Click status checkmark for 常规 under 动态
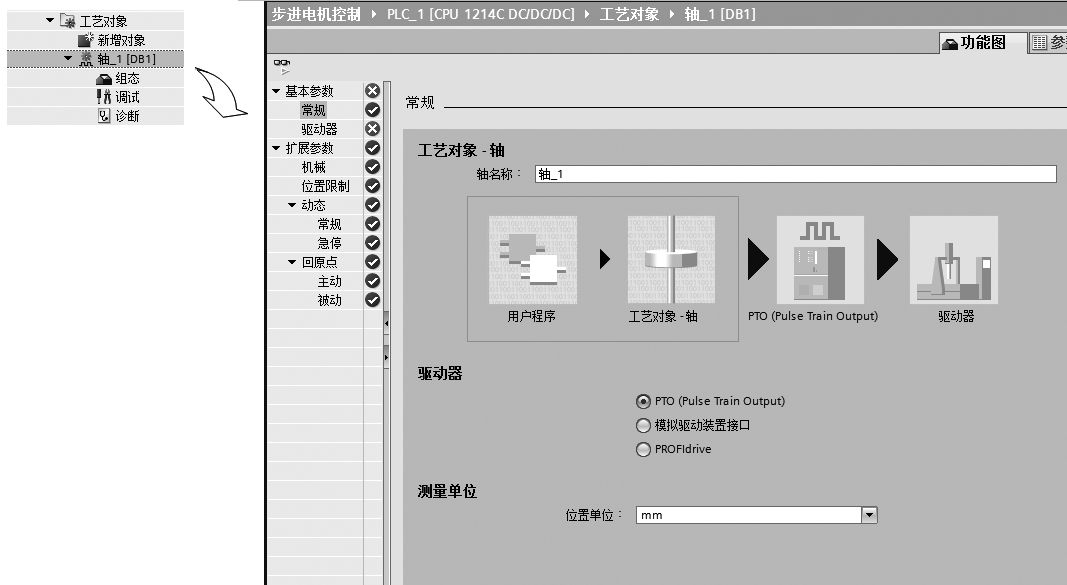Image resolution: width=1067 pixels, height=585 pixels. (372, 224)
